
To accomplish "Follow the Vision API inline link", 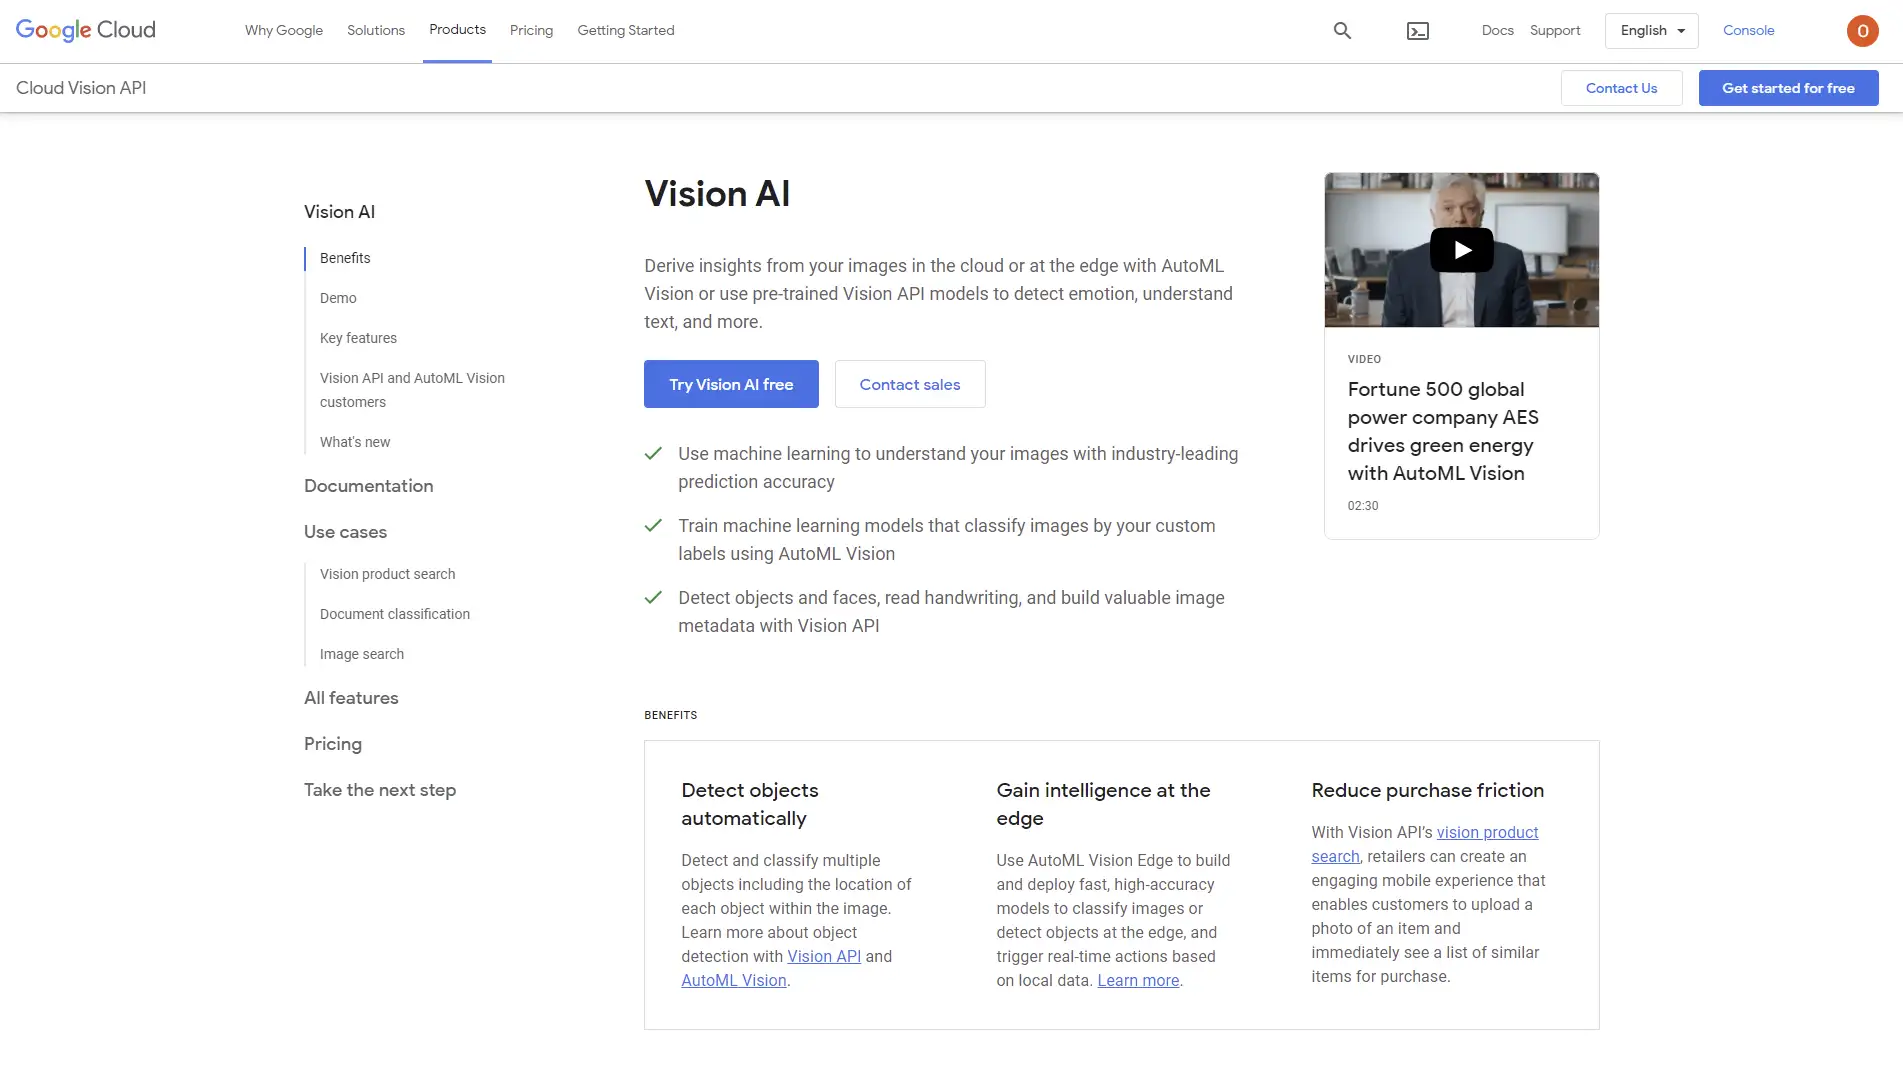I will click(x=824, y=956).
